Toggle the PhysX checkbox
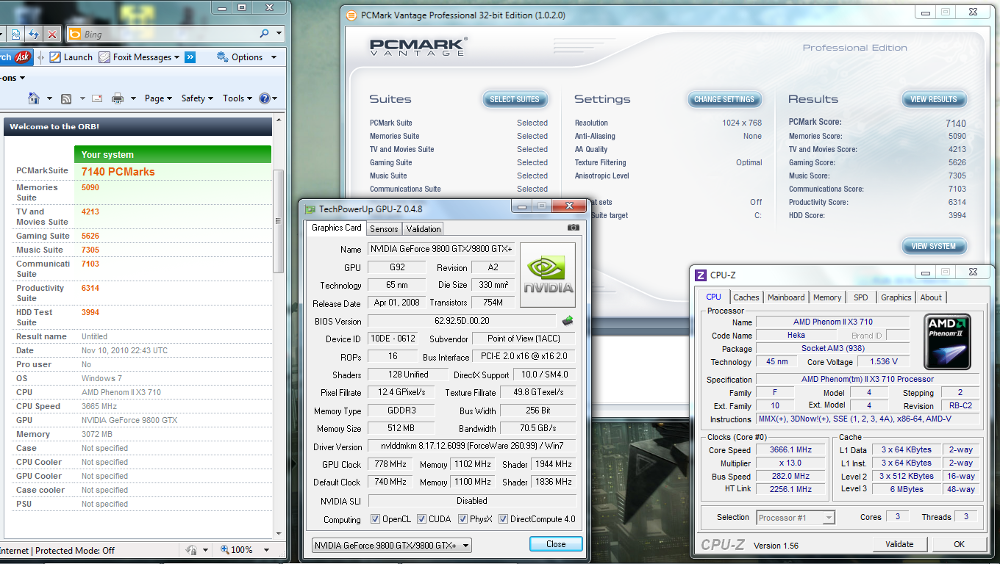 point(463,519)
